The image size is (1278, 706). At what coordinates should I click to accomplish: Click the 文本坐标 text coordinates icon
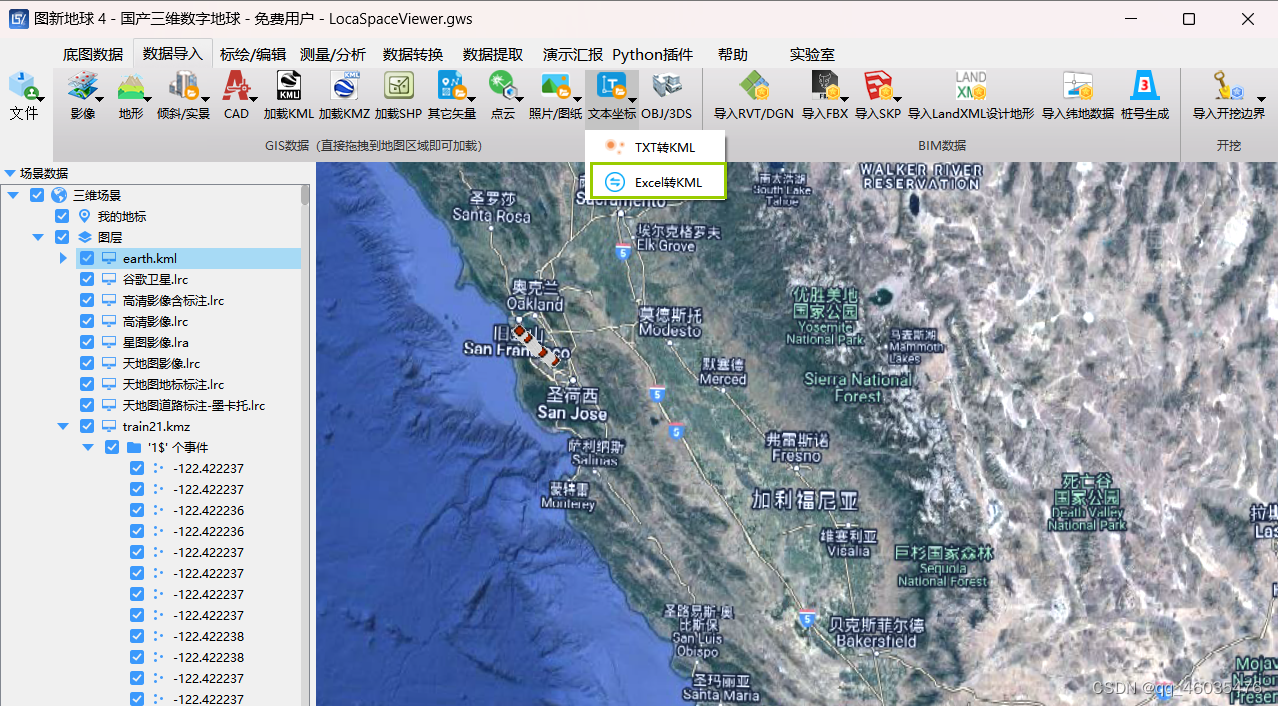(611, 87)
